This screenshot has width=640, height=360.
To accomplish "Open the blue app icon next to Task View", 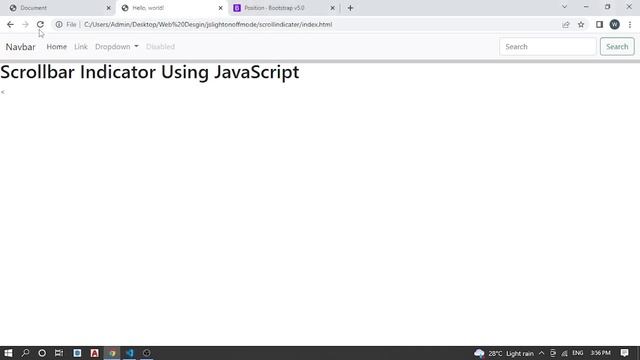I will (x=77, y=353).
